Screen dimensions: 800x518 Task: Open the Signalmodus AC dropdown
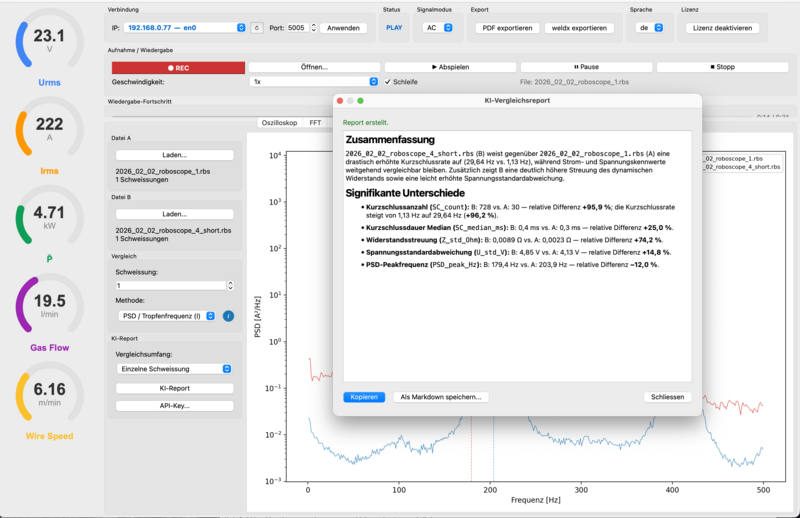point(438,28)
